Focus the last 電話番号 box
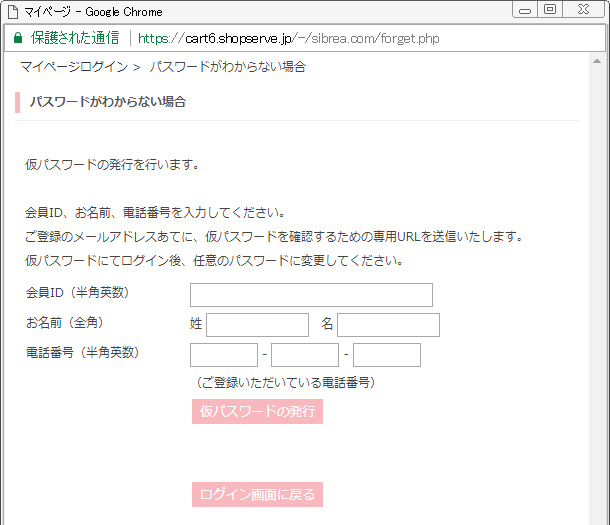Viewport: 610px width, 525px height. [x=386, y=355]
